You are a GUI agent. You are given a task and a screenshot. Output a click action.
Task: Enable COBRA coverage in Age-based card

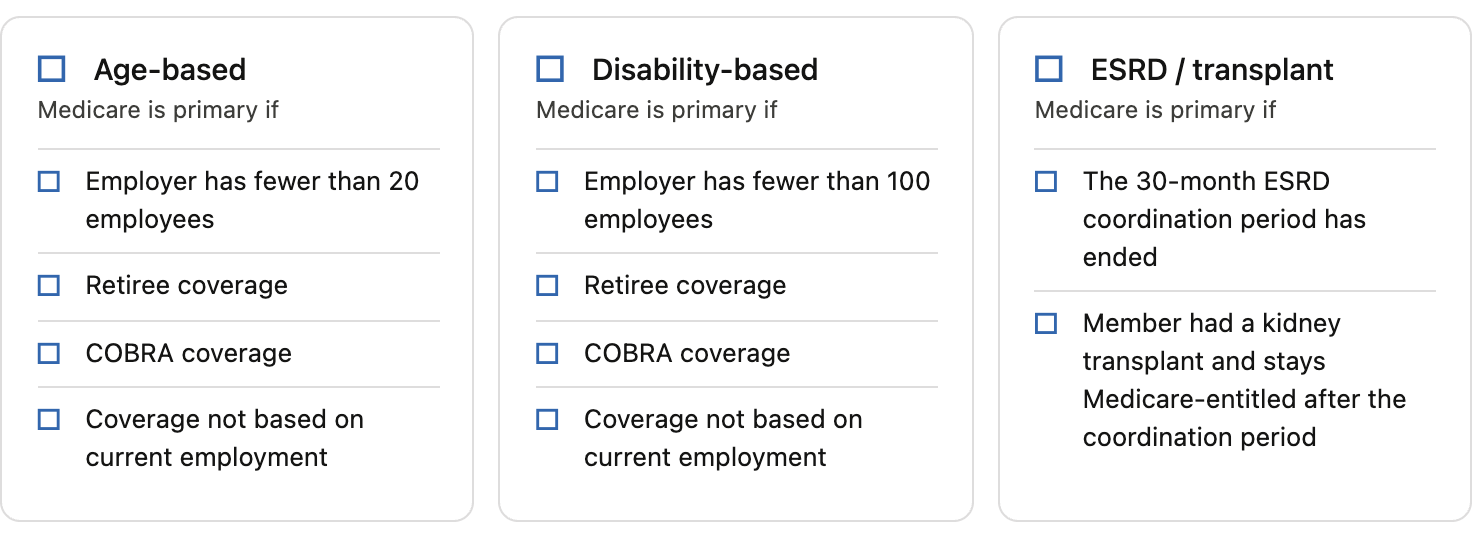(49, 353)
